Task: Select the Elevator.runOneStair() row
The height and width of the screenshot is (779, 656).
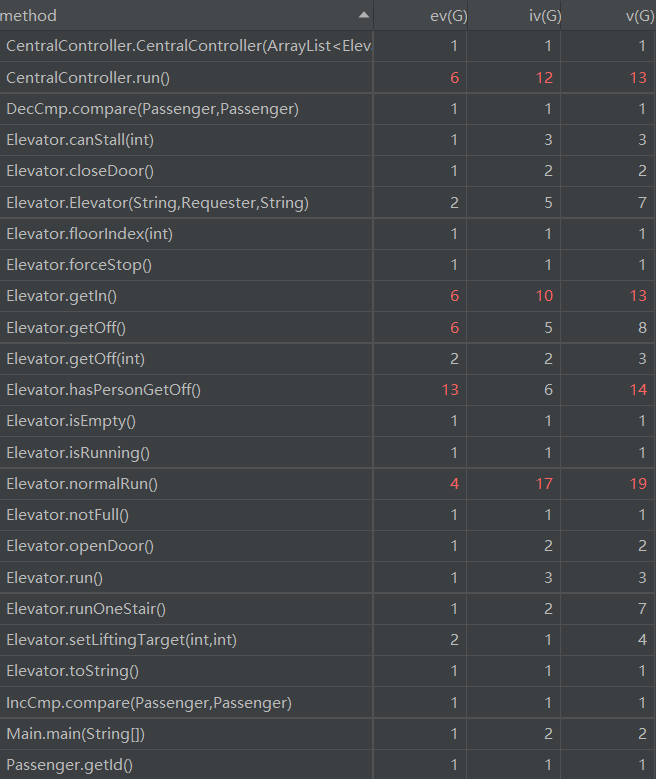Action: click(x=328, y=609)
